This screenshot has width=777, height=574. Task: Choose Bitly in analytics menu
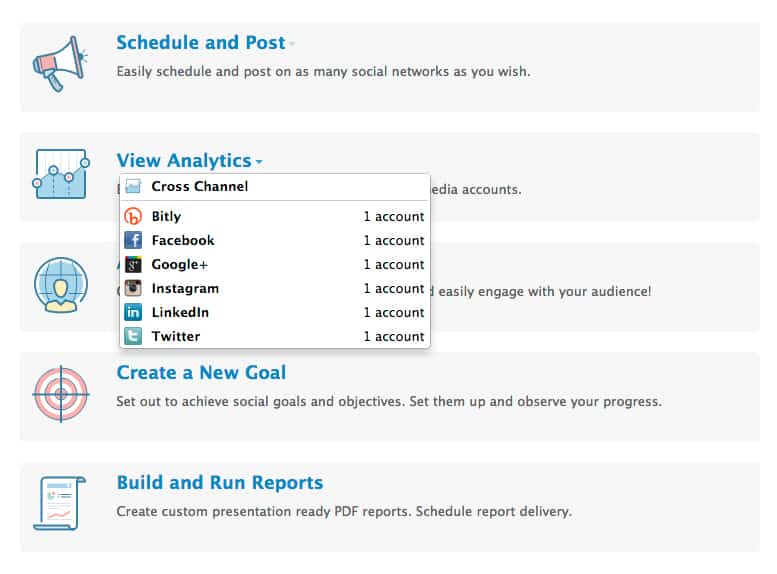[275, 217]
